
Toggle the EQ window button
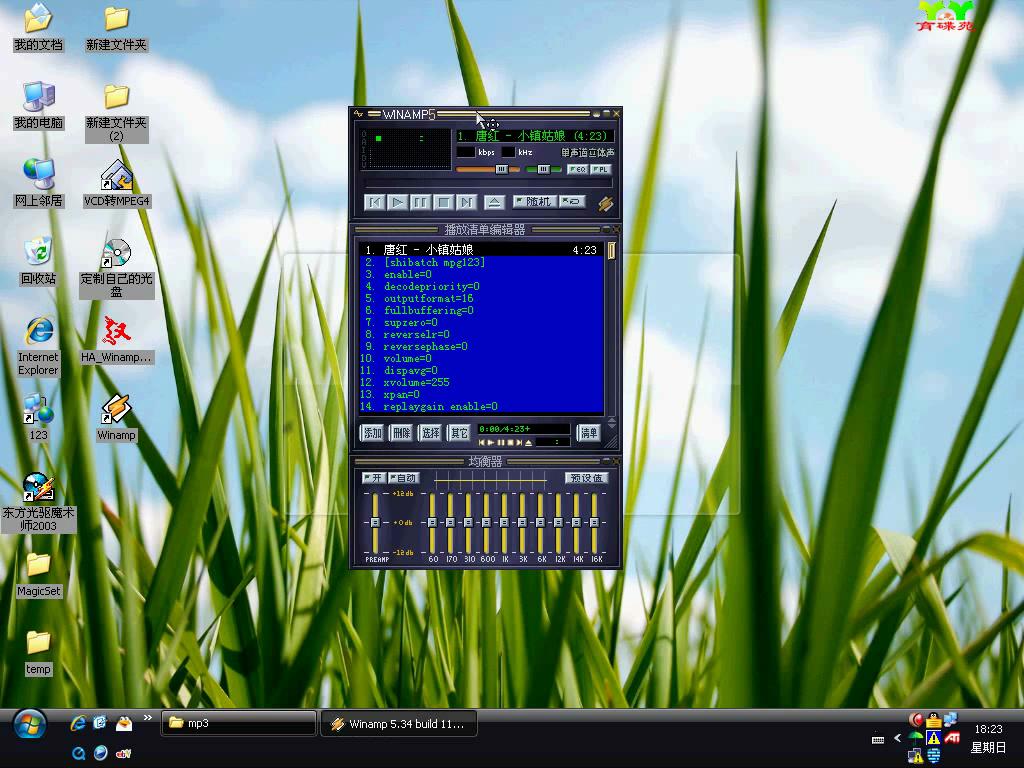(x=577, y=169)
